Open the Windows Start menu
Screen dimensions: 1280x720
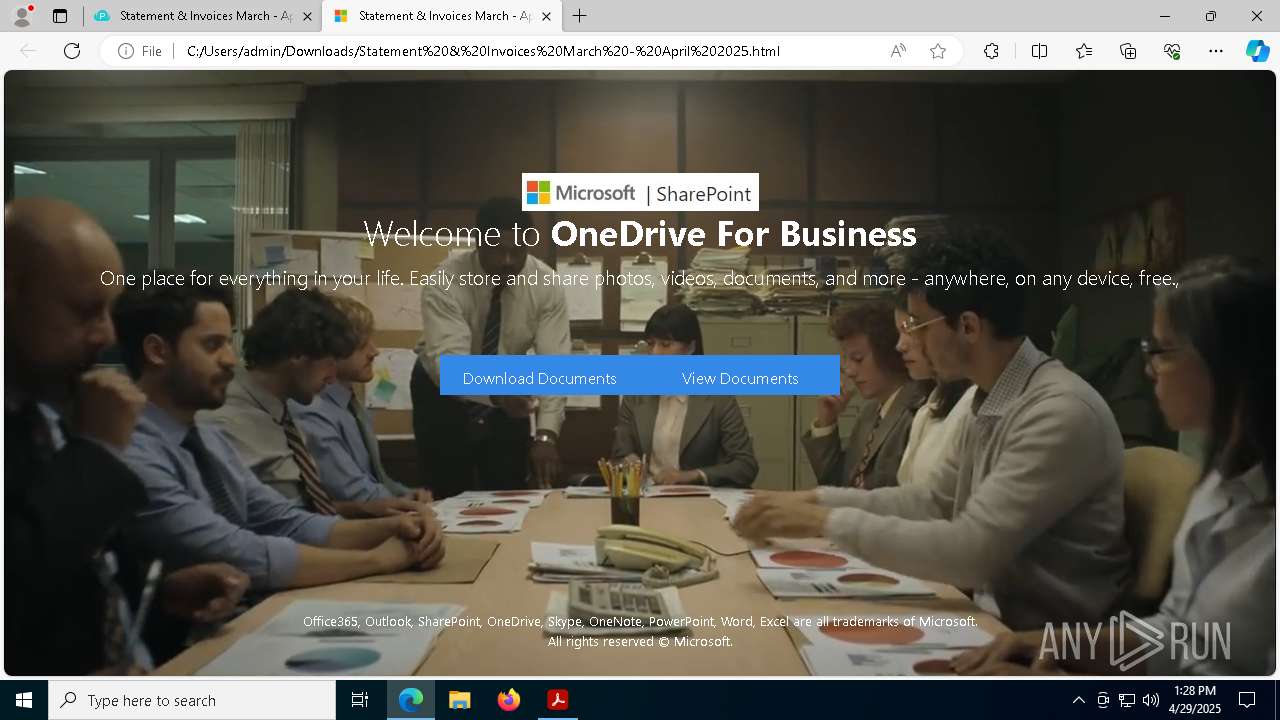24,700
